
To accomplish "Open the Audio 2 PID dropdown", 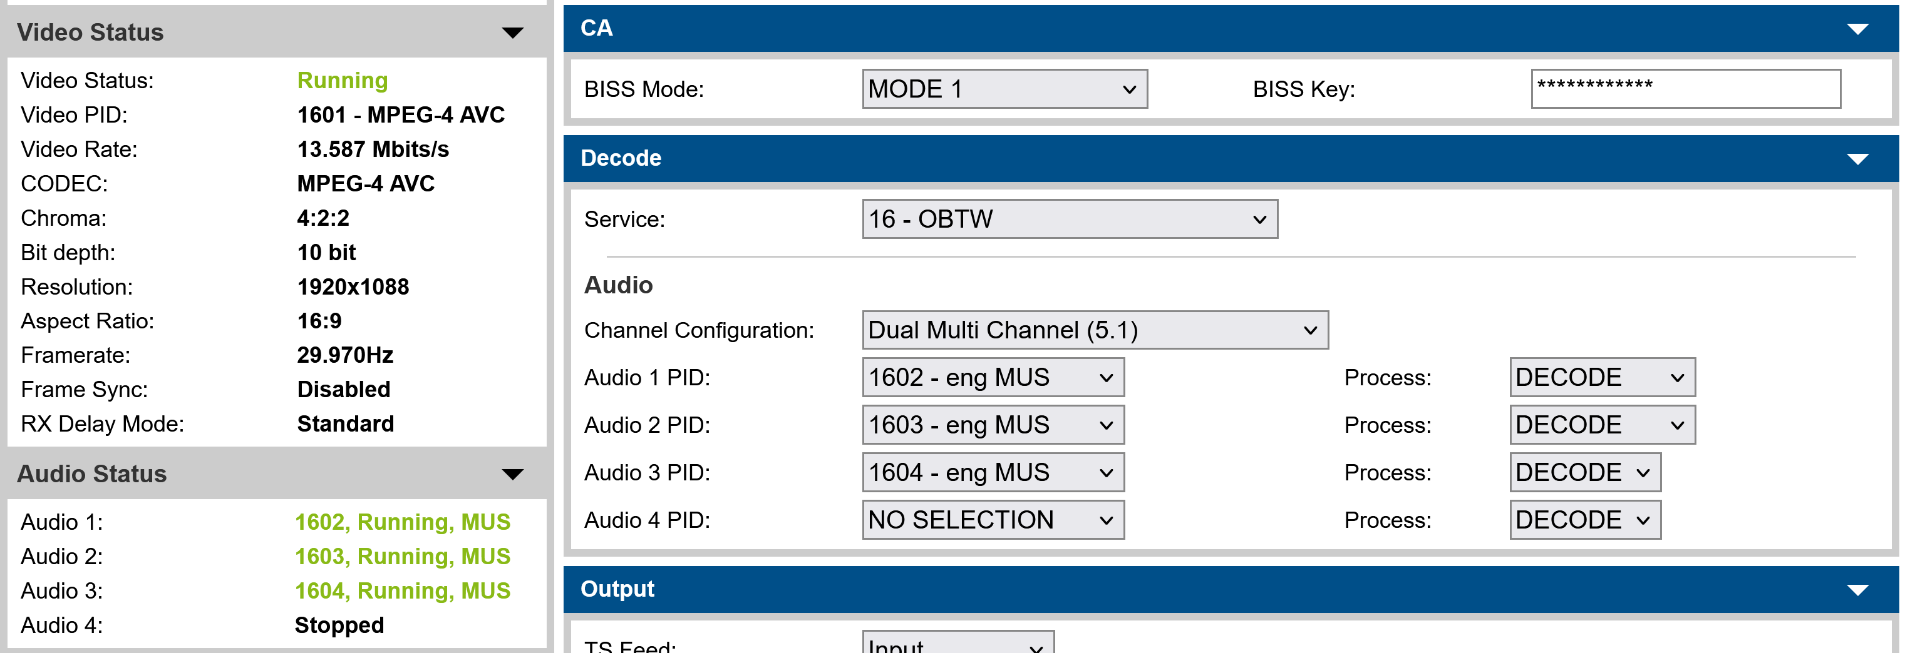I will point(992,425).
